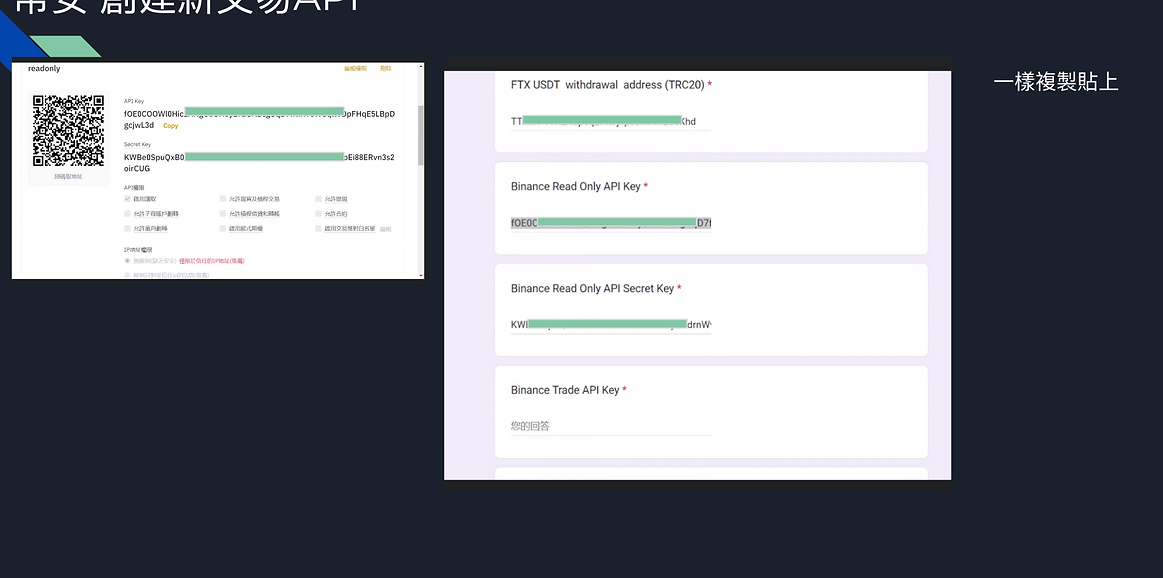
Task: Click the 一樣複製貼上 caption text
Action: [1055, 82]
